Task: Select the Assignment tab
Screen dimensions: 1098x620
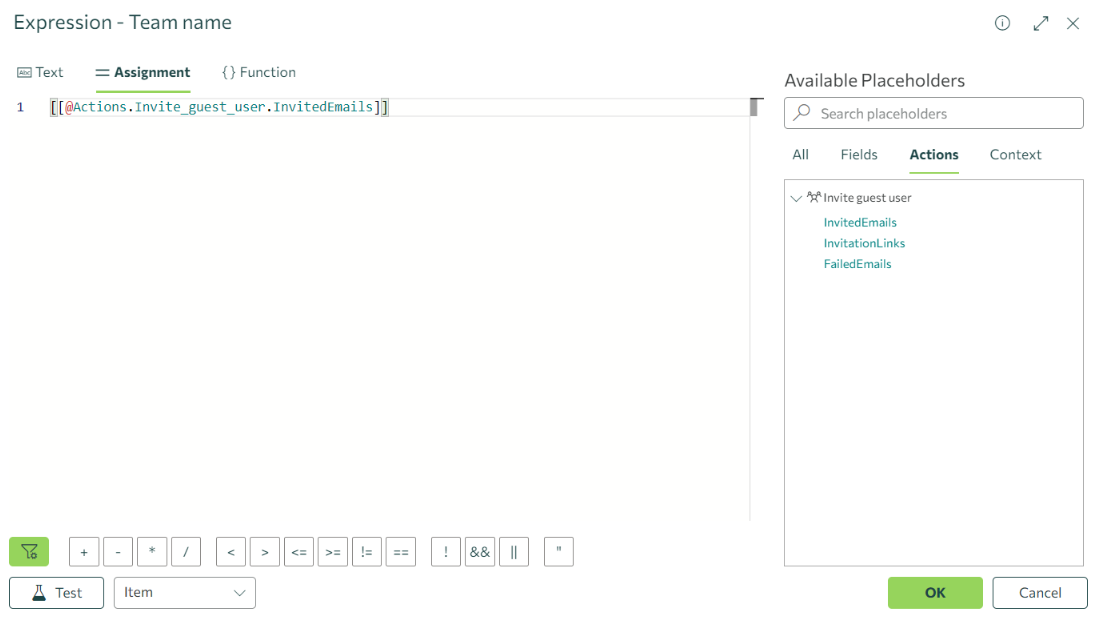Action: click(143, 72)
